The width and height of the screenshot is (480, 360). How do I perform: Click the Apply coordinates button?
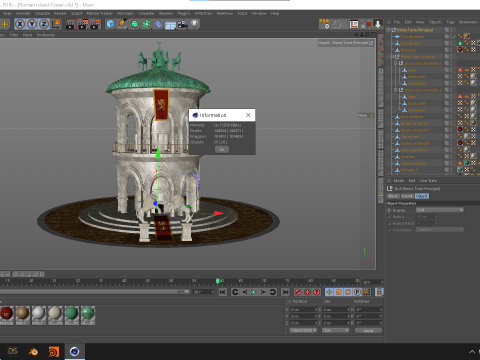pyautogui.click(x=368, y=330)
